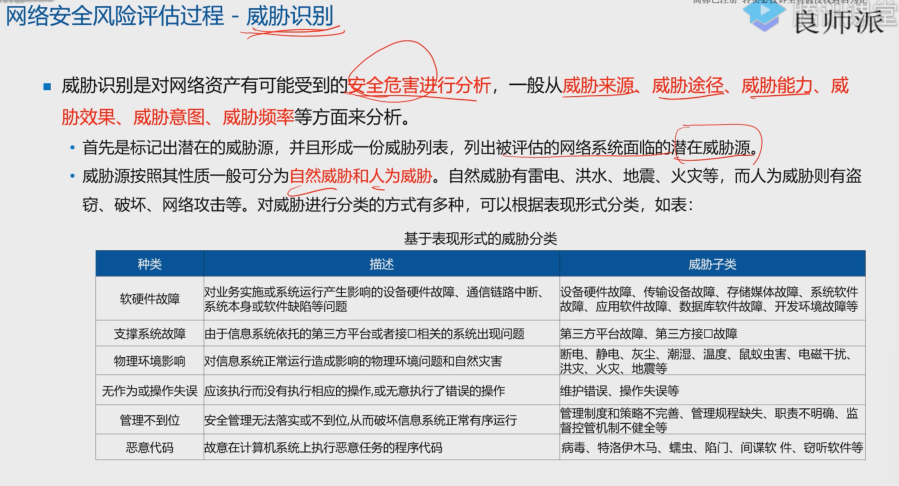Screen dimensions: 899x486
Task: Click the underlined 威胁识别 in title
Action: [290, 17]
